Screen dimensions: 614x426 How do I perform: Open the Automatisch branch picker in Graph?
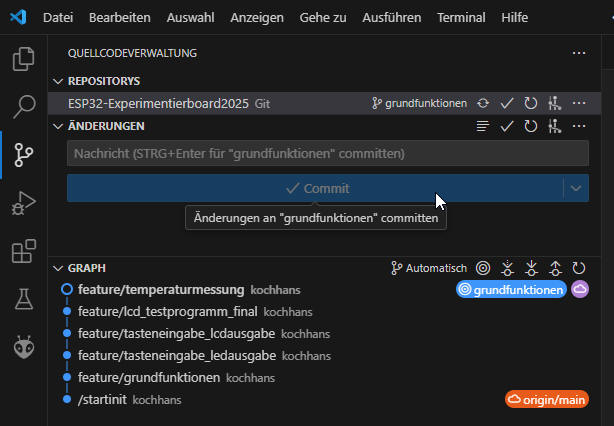click(x=429, y=268)
